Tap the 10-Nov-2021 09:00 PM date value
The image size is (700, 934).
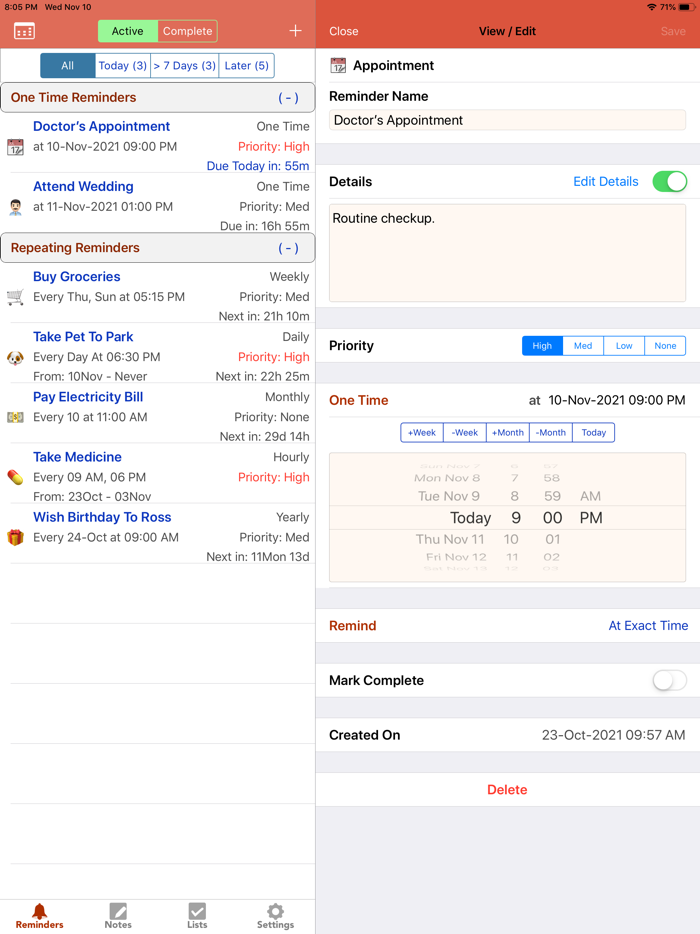pyautogui.click(x=617, y=400)
